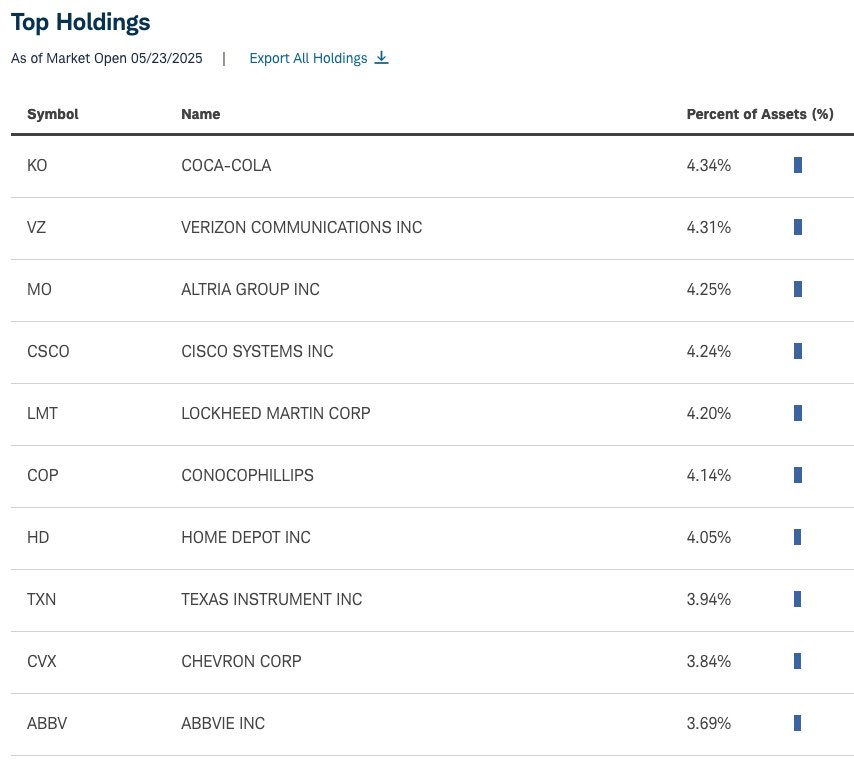Click the 4.20% value for Lockheed Martin

point(709,413)
